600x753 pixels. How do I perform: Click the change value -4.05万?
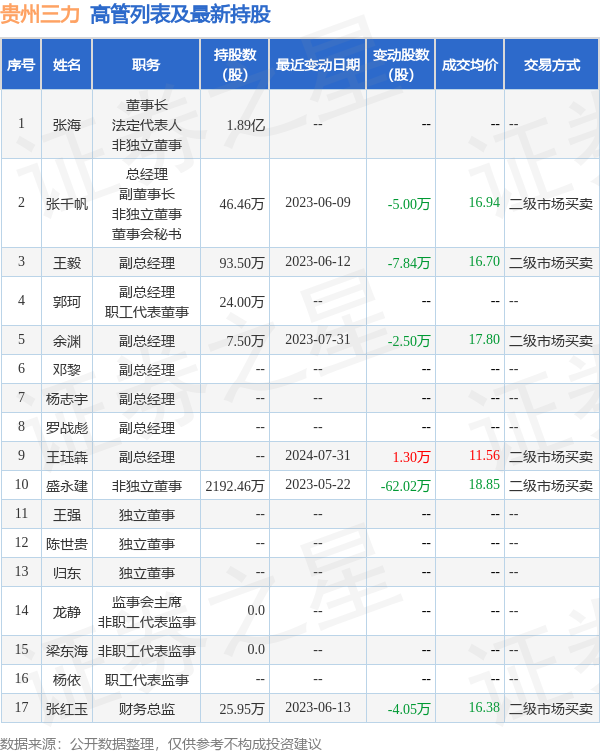tap(409, 709)
